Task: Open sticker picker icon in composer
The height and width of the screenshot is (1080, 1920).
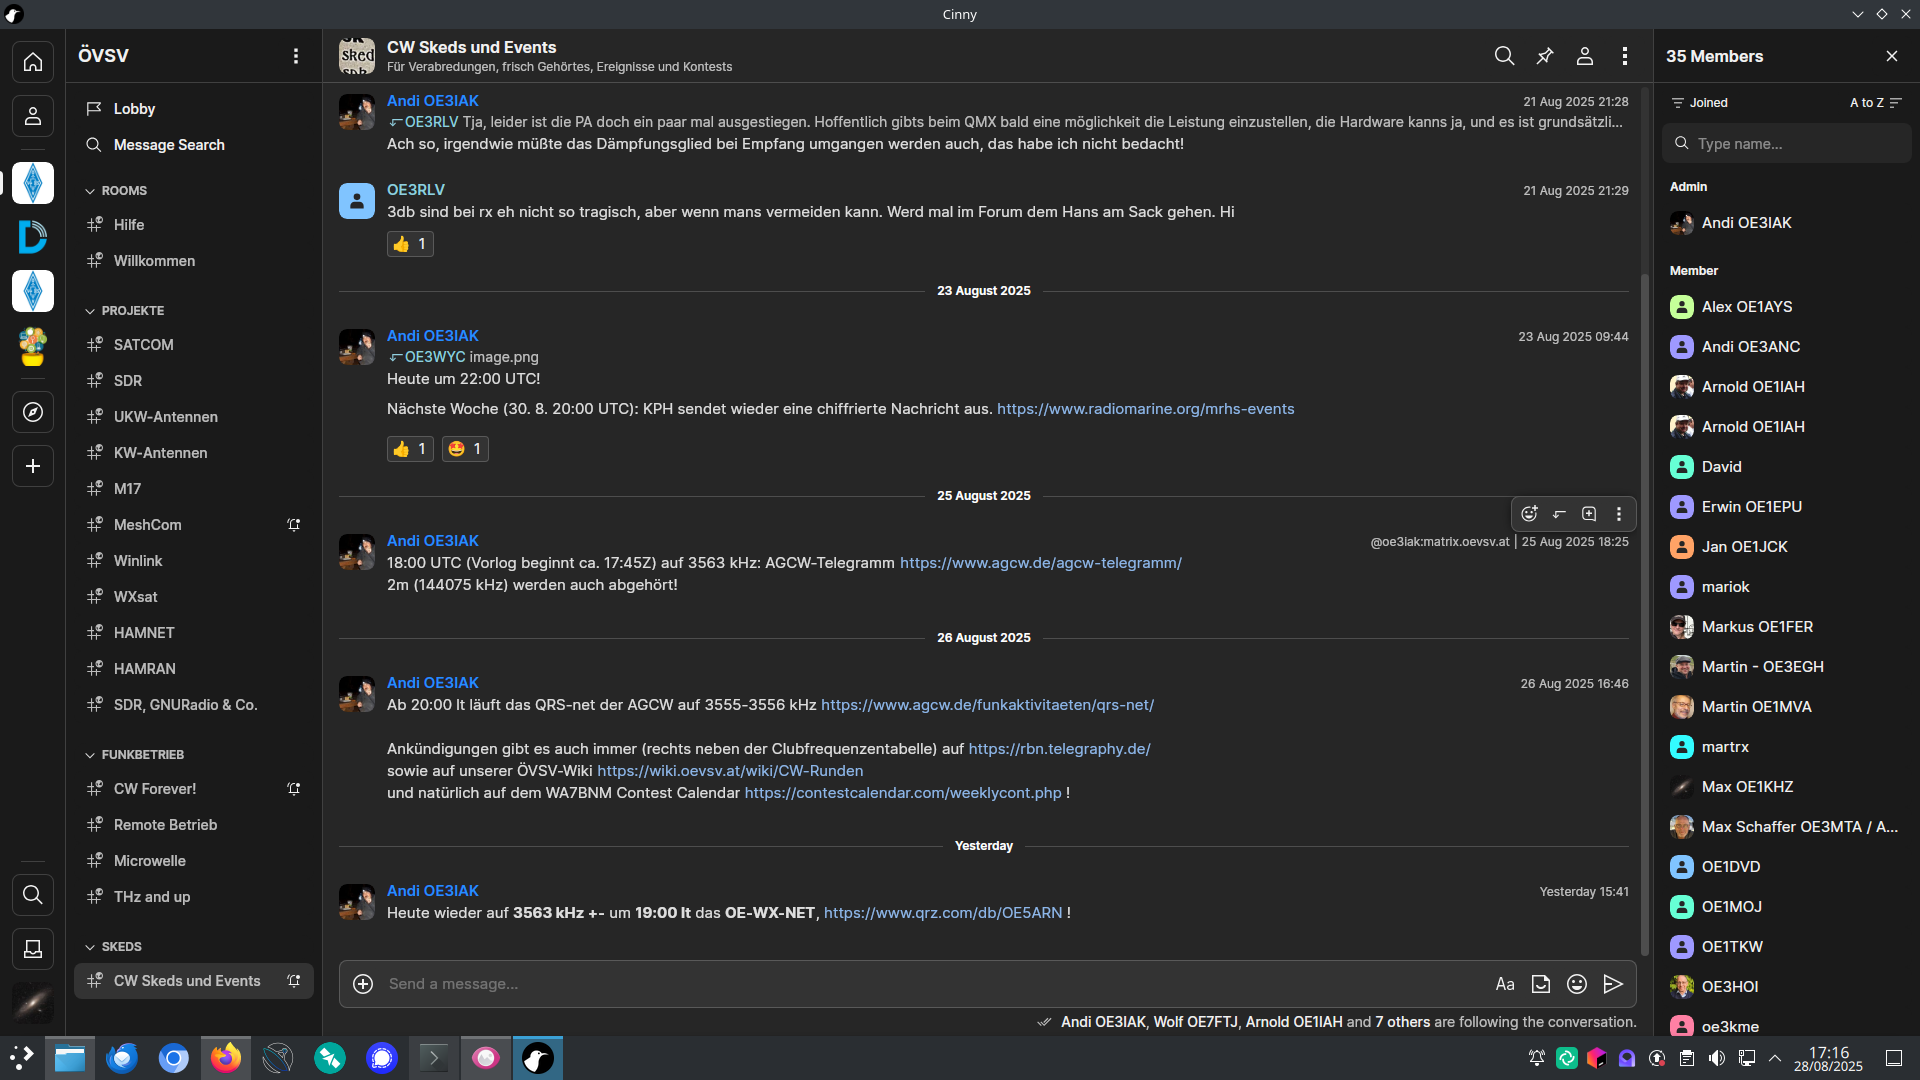Action: [1541, 984]
